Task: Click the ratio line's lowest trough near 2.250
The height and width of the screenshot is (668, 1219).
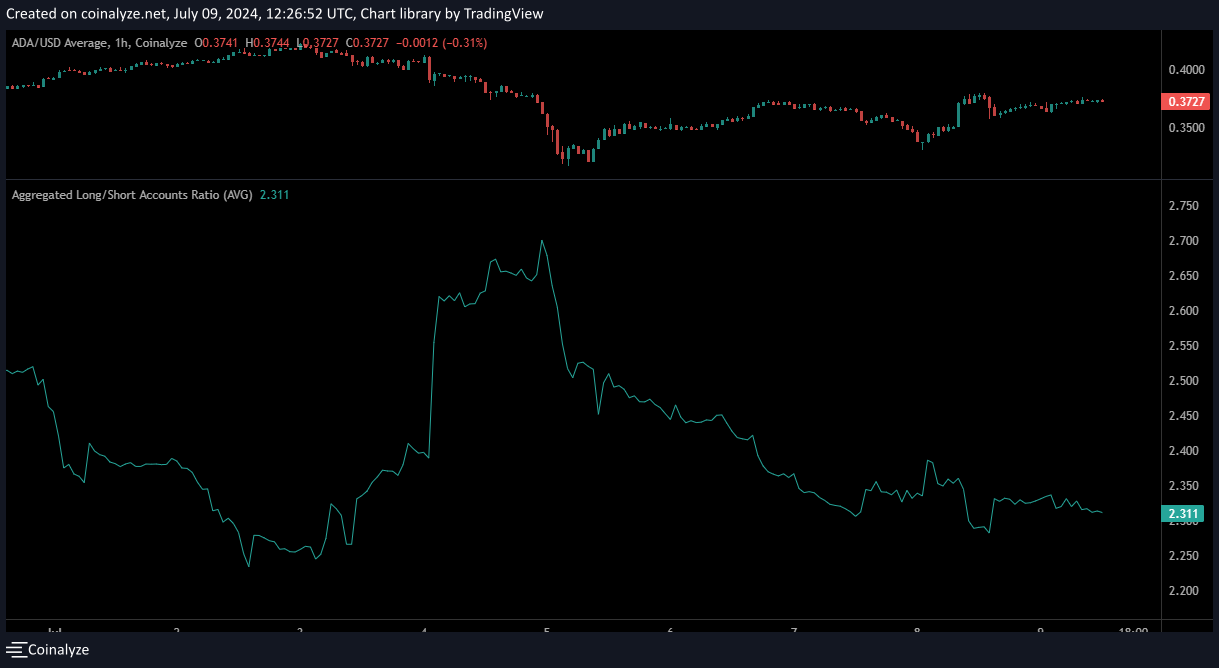Action: click(x=248, y=566)
